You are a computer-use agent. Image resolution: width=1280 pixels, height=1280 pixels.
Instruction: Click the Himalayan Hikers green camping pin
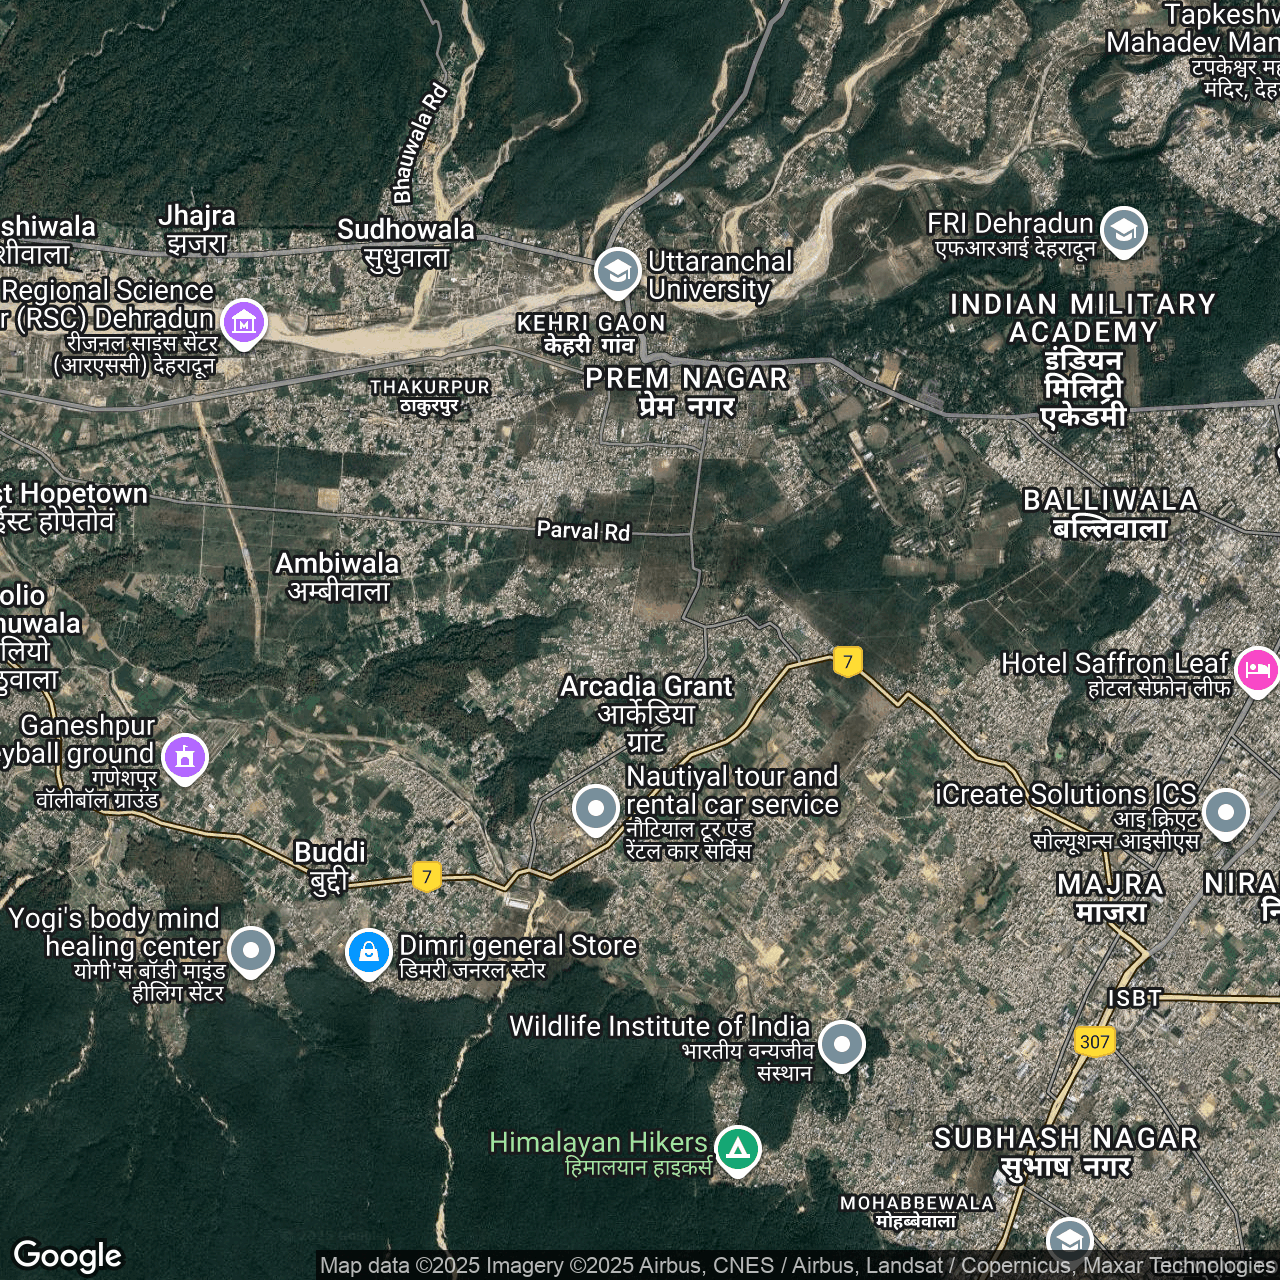tap(738, 1149)
